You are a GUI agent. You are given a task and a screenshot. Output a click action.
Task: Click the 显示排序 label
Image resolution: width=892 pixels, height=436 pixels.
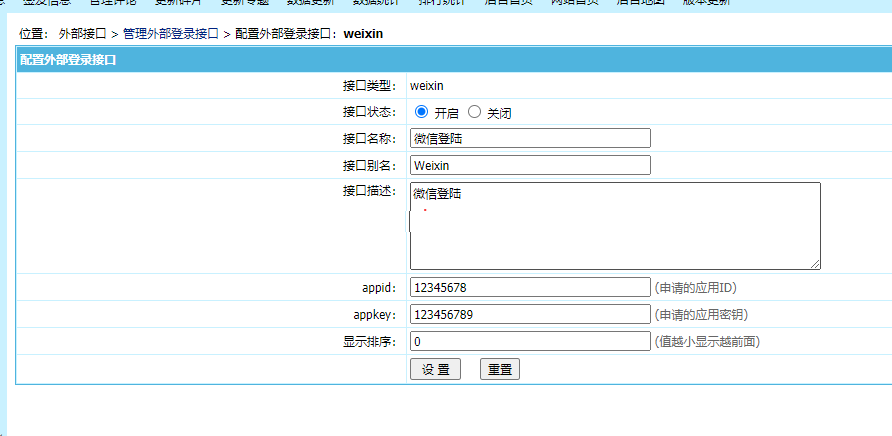[x=369, y=342]
